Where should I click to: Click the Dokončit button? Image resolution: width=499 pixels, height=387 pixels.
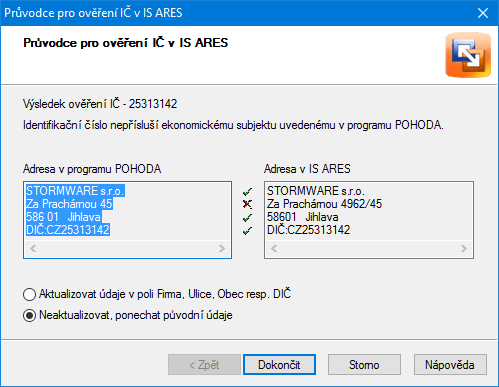[x=279, y=365]
